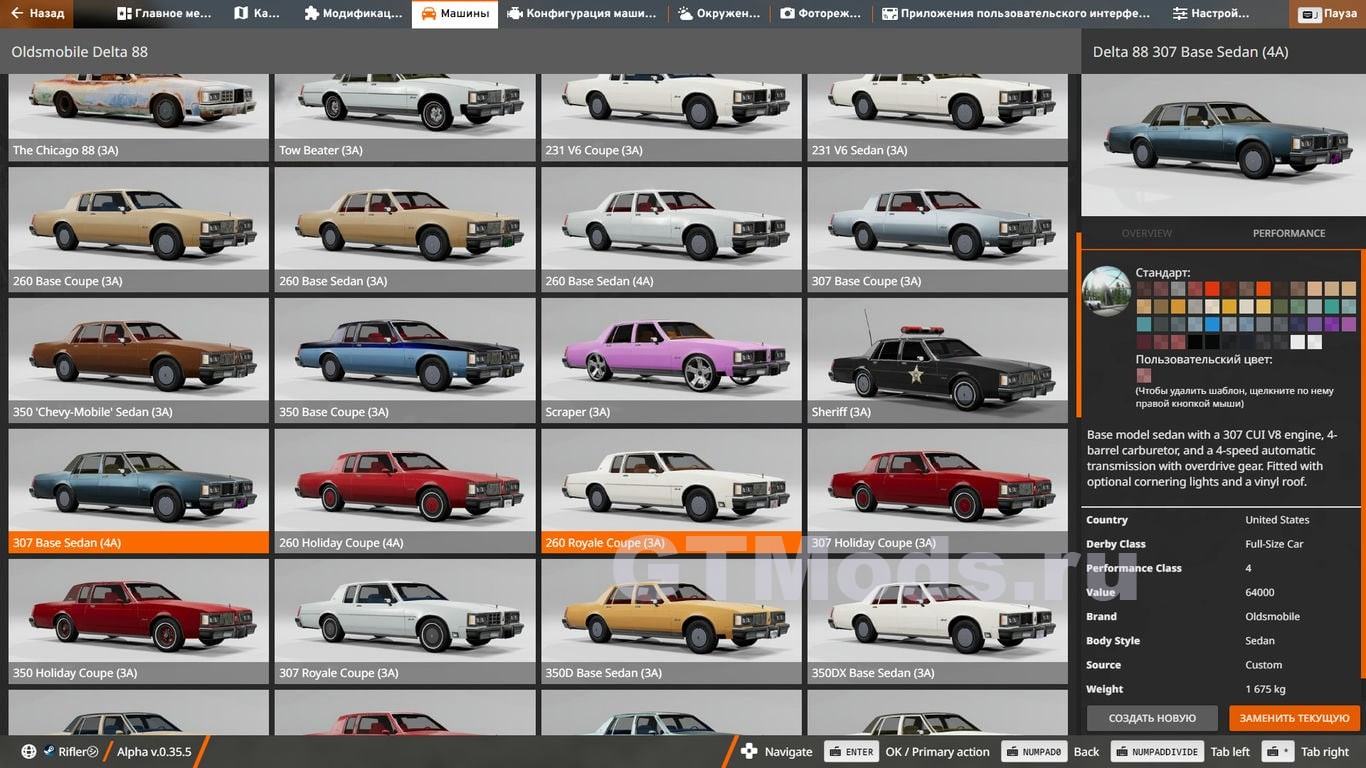Select the pink Scraper (3A) car
Image resolution: width=1366 pixels, height=768 pixels.
click(671, 360)
